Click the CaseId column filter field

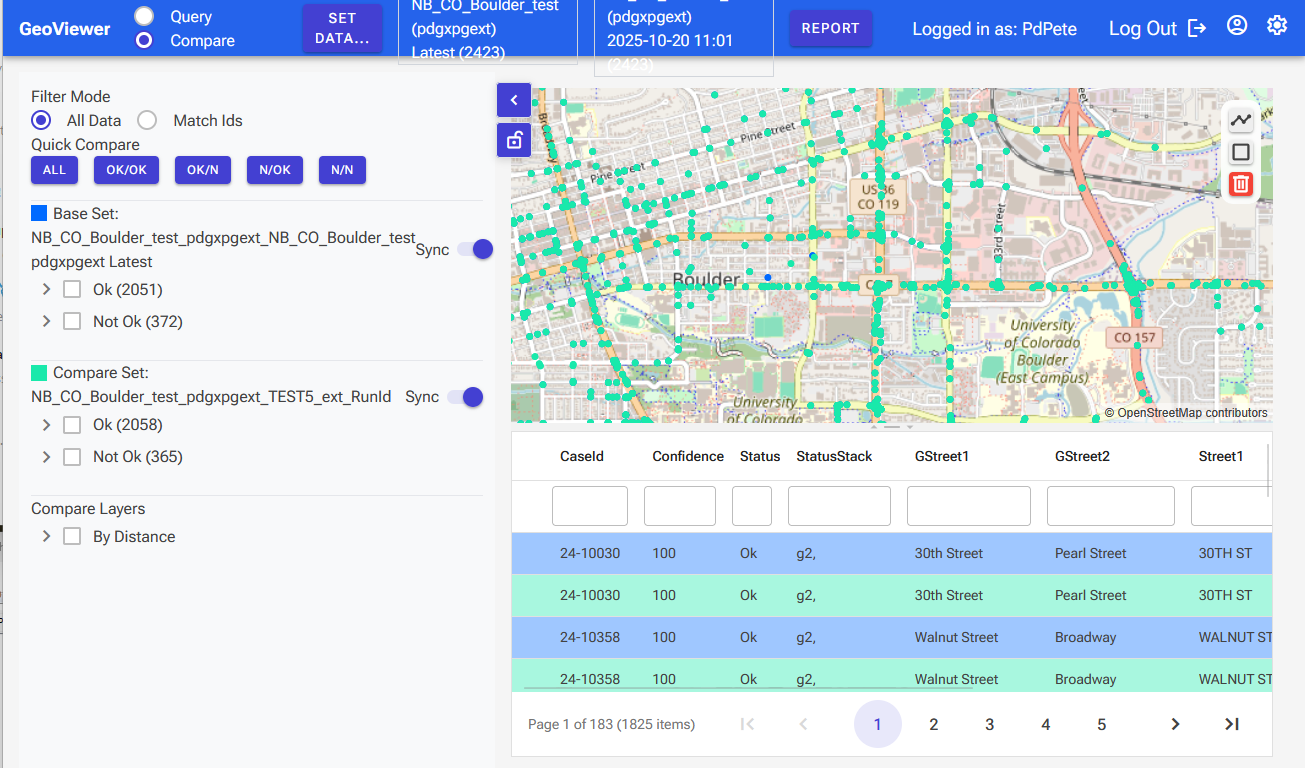[x=590, y=506]
